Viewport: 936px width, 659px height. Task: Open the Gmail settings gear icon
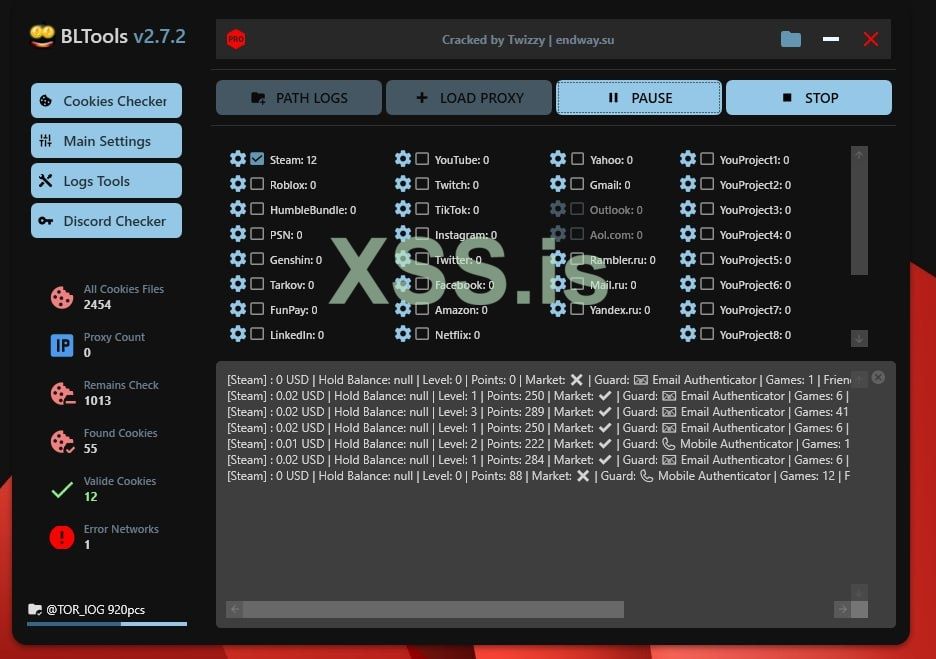pyautogui.click(x=558, y=184)
